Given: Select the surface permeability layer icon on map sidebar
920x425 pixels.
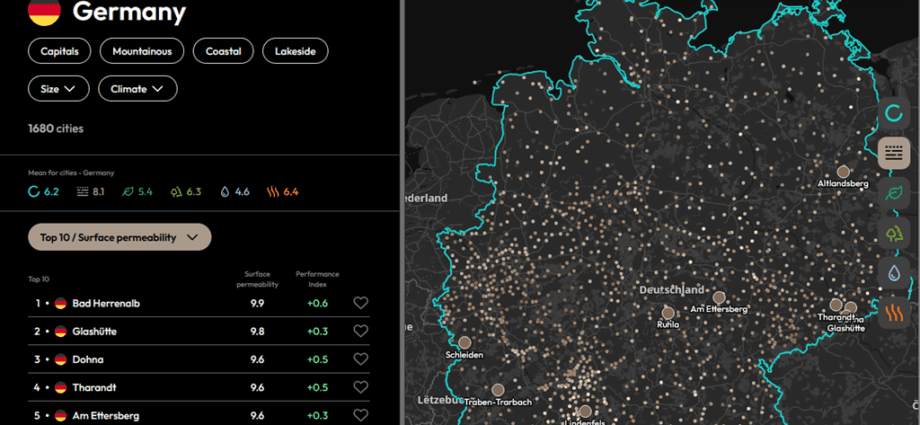Looking at the screenshot, I should coord(894,153).
